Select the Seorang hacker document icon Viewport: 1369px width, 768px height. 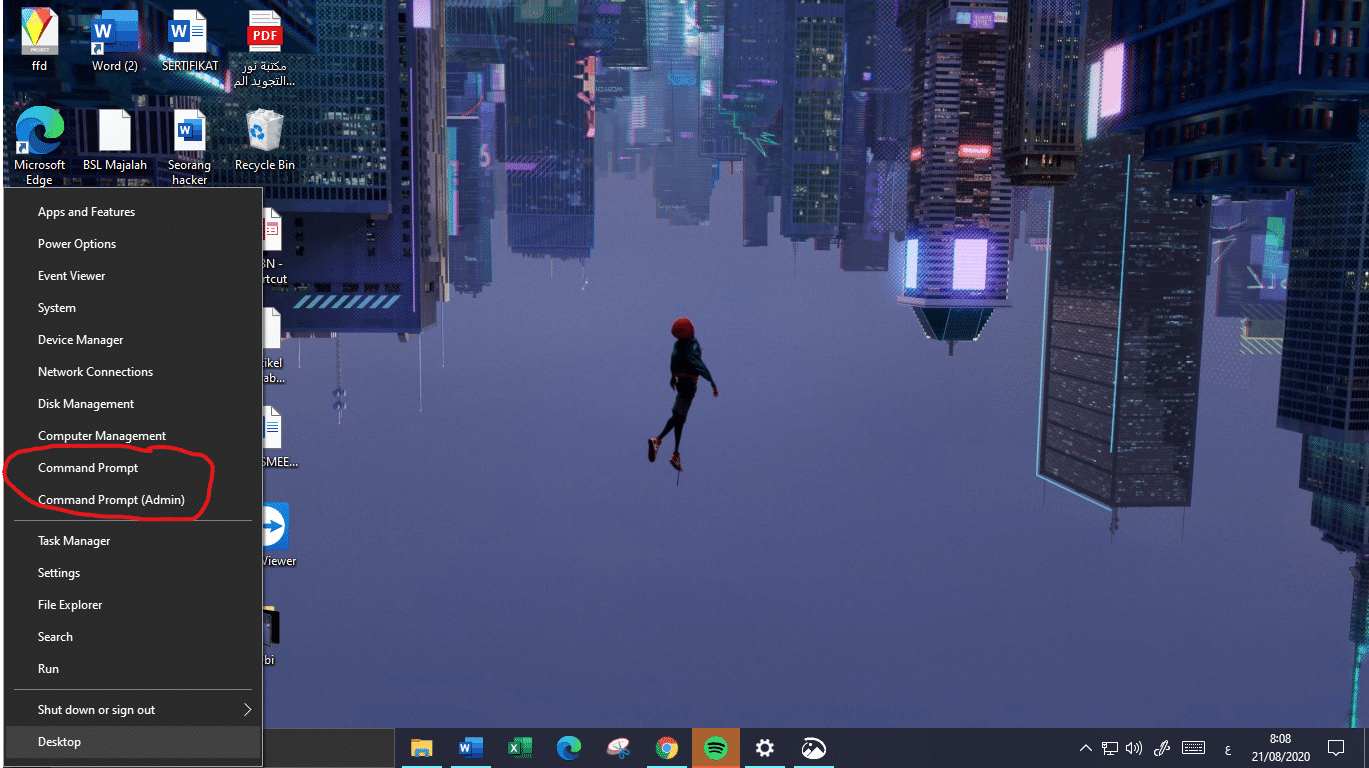tap(189, 147)
